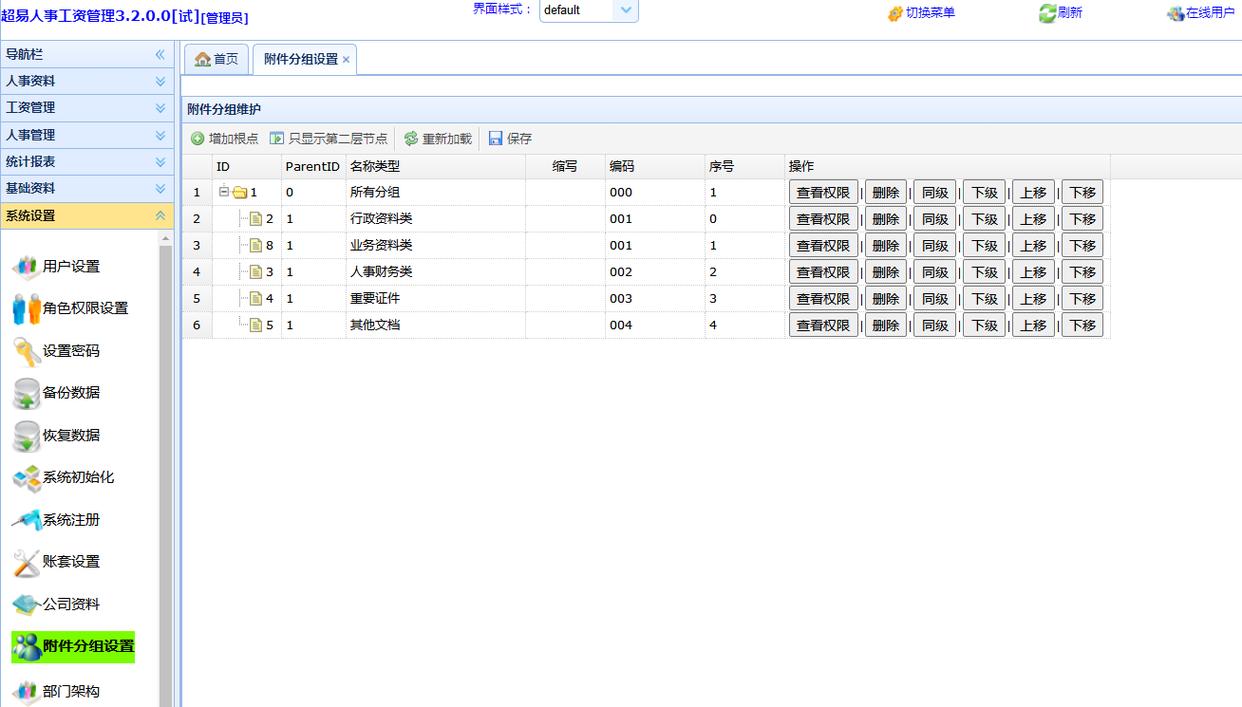Click the Save (保存) disk icon
The height and width of the screenshot is (707, 1242).
tap(496, 139)
